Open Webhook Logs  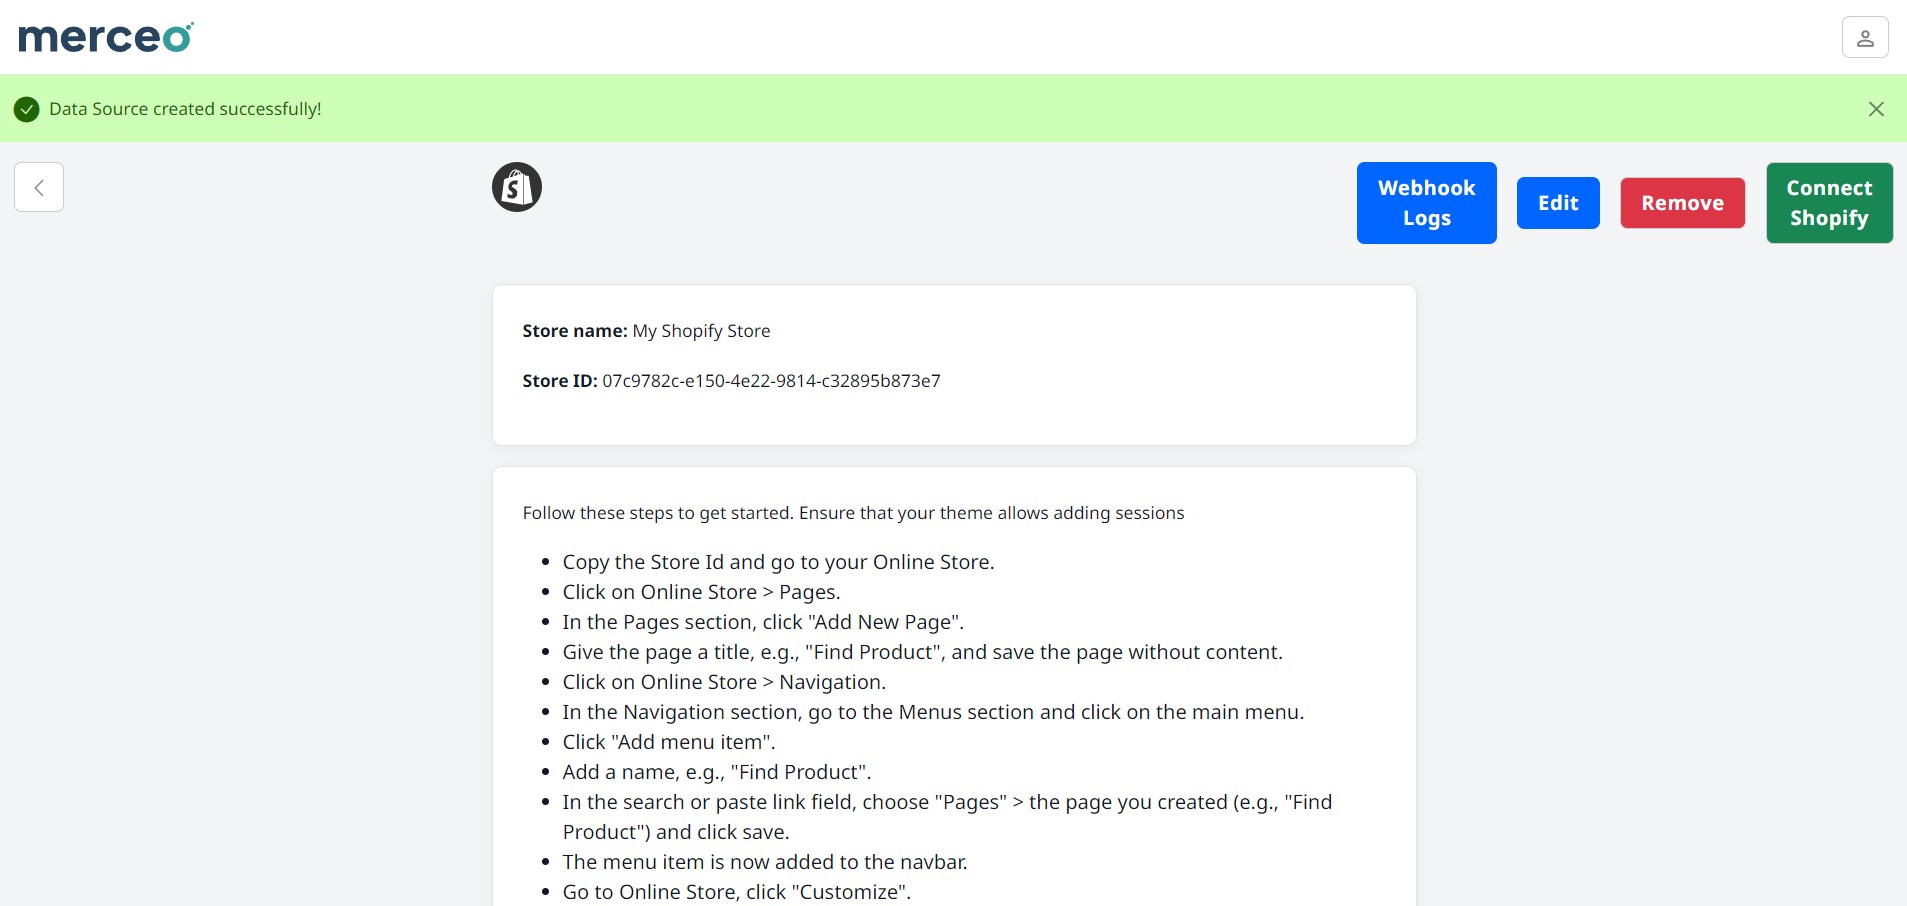pyautogui.click(x=1426, y=203)
